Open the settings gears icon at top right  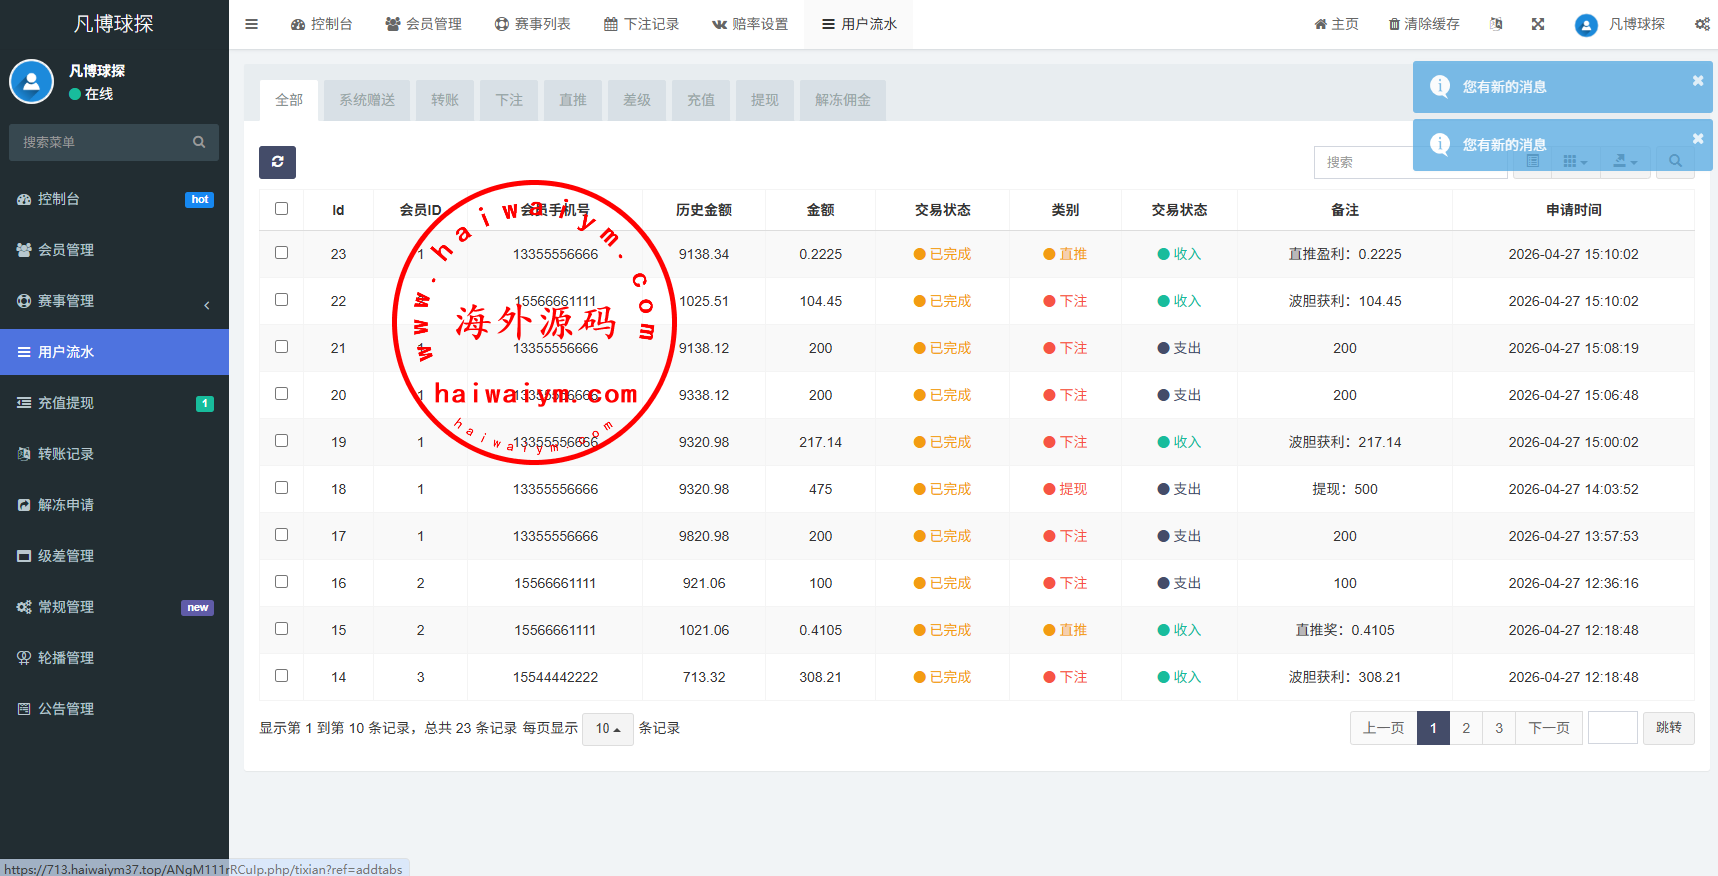tap(1701, 24)
